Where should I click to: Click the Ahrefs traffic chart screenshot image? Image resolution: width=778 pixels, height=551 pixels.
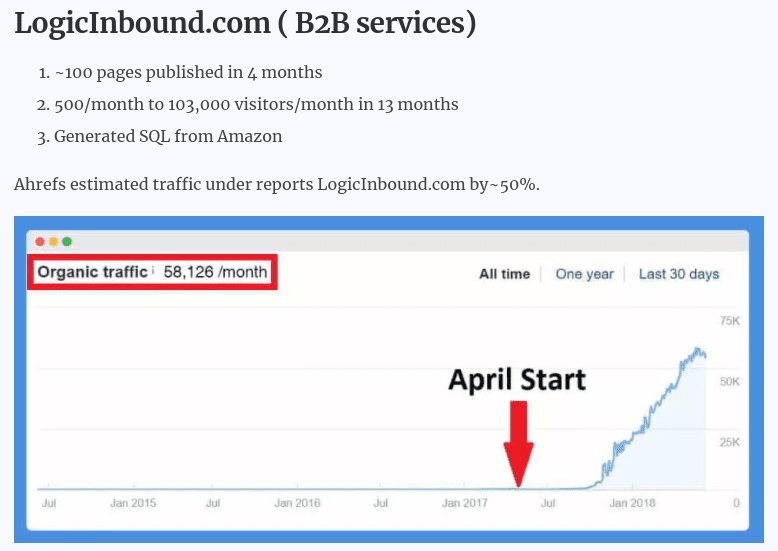coord(389,379)
